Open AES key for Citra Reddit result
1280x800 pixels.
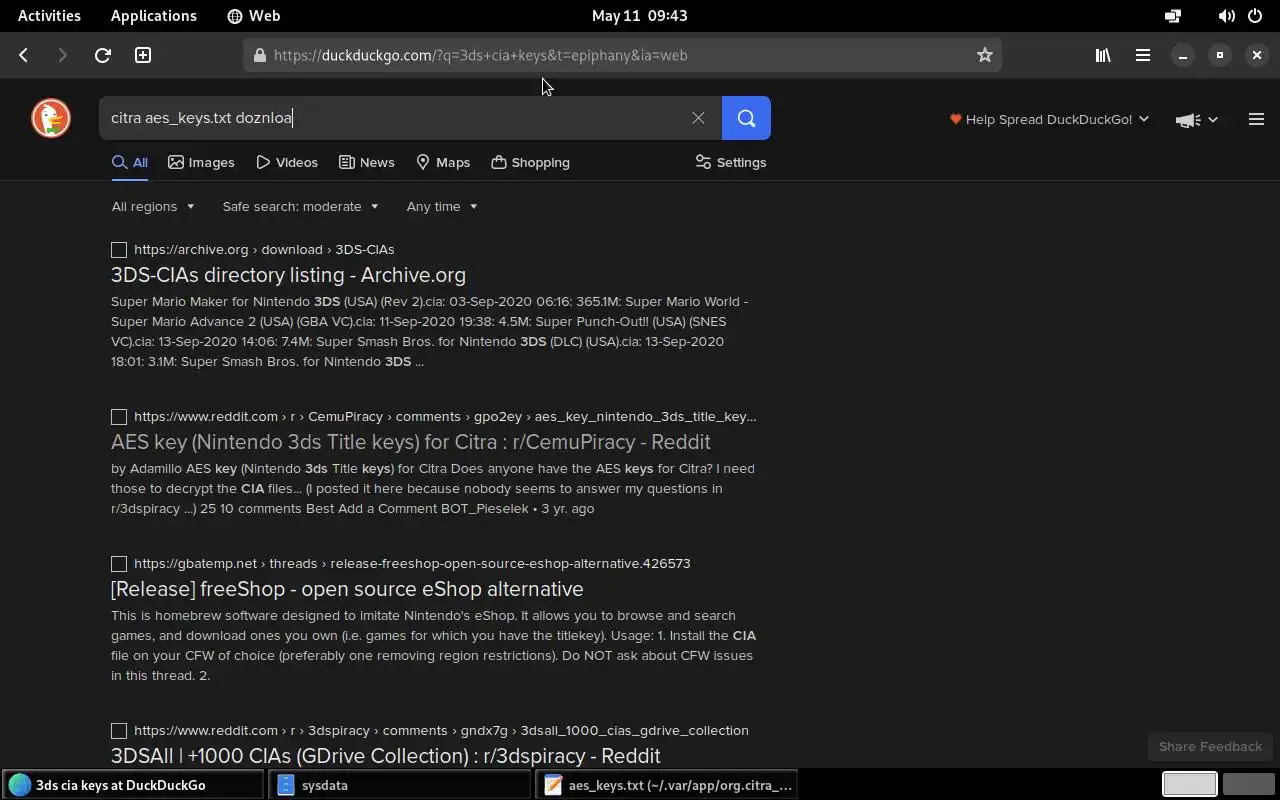[411, 442]
